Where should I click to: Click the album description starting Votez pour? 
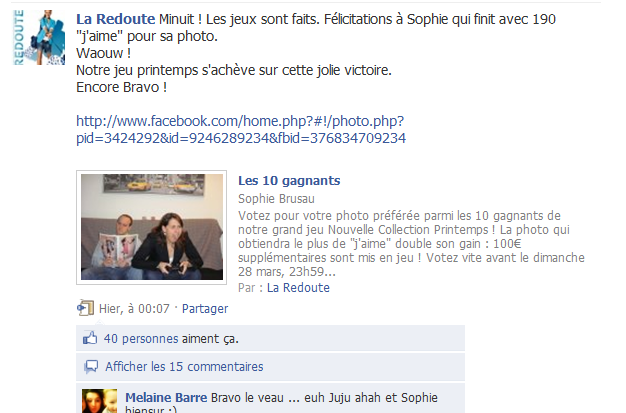click(411, 244)
